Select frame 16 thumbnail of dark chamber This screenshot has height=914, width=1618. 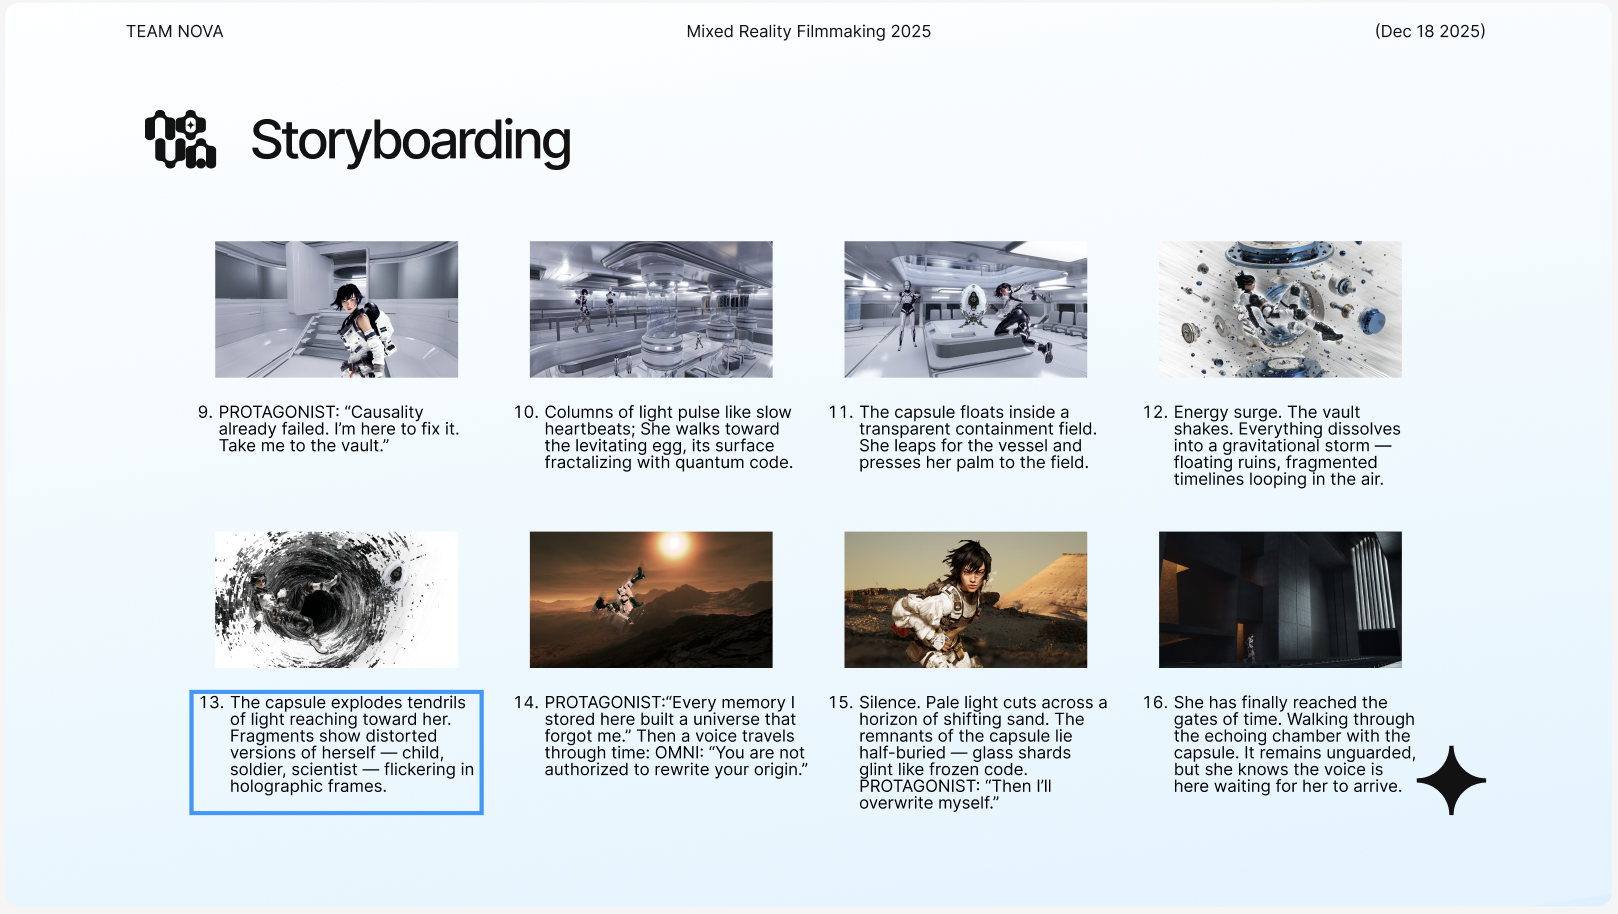point(1280,599)
